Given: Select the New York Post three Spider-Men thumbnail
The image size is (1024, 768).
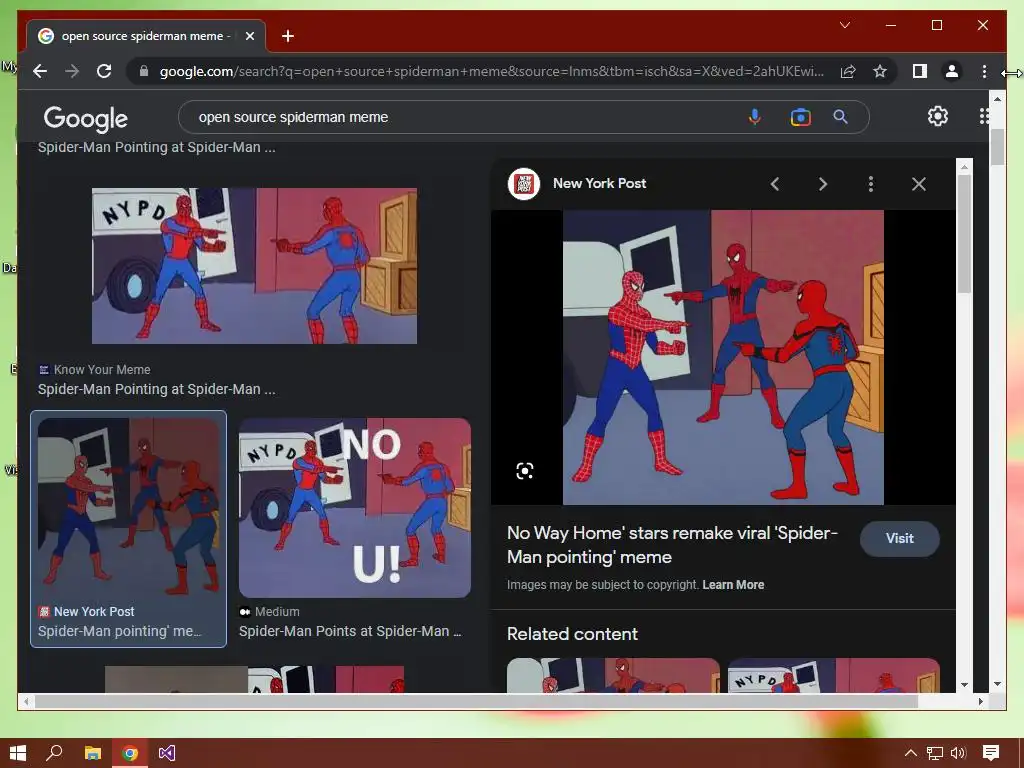Looking at the screenshot, I should click(x=129, y=506).
